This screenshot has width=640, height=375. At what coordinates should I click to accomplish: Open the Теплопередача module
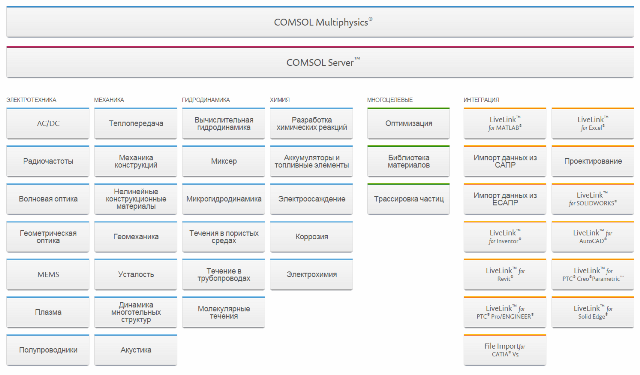[136, 123]
